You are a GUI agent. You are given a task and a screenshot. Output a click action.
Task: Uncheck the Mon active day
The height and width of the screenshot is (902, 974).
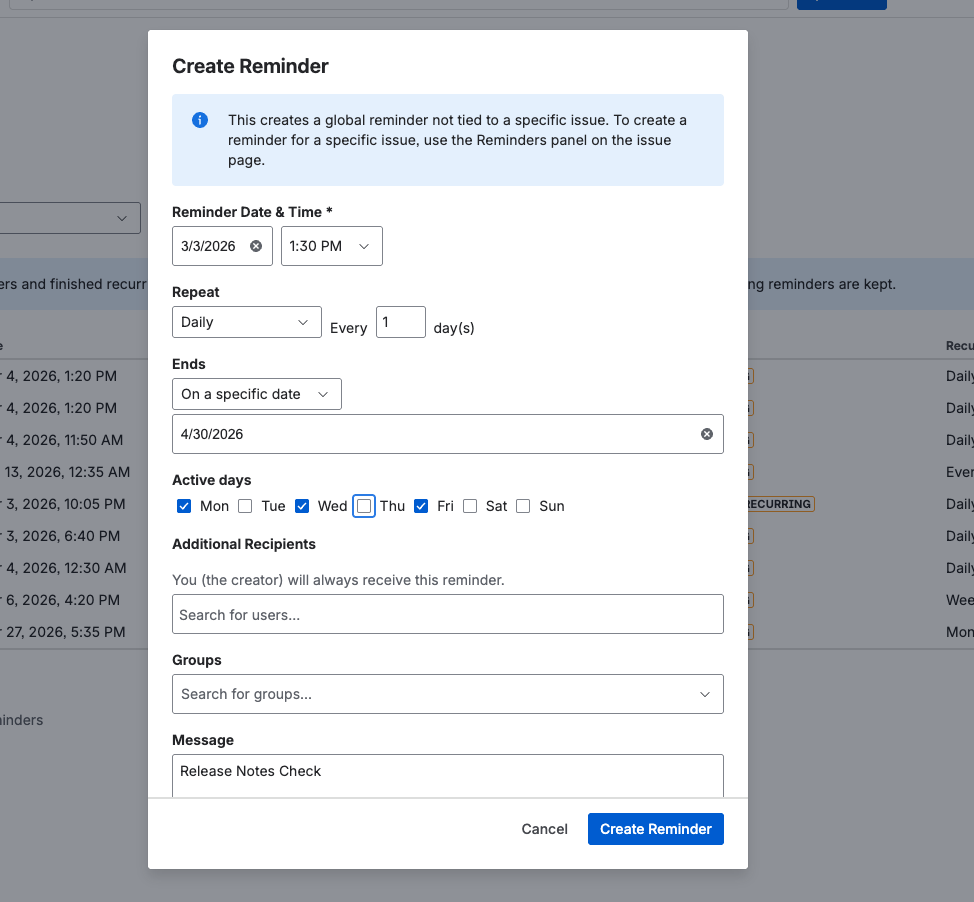184,506
